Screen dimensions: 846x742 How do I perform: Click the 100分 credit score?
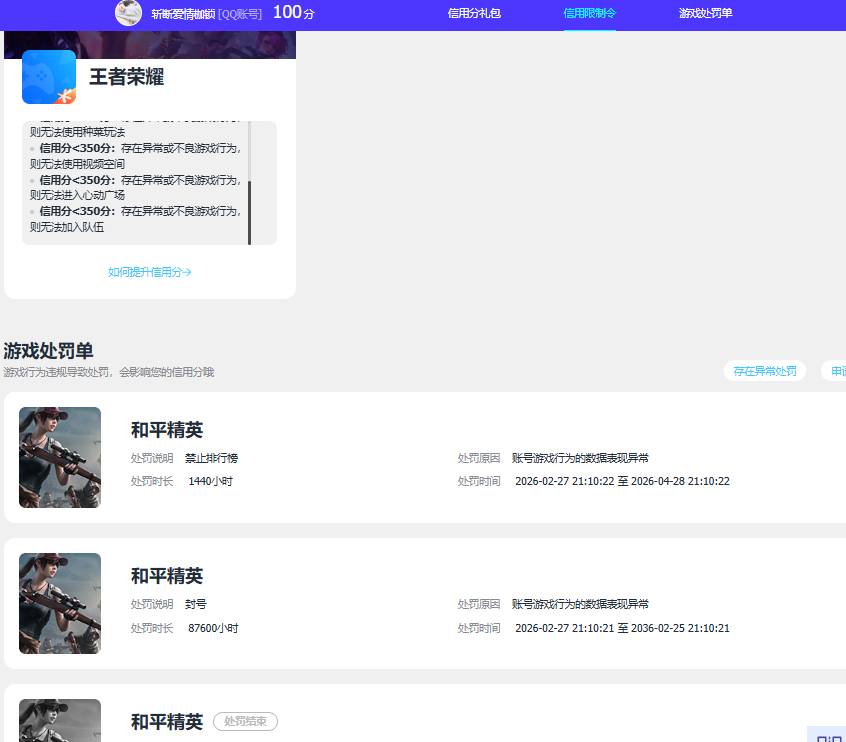[294, 12]
